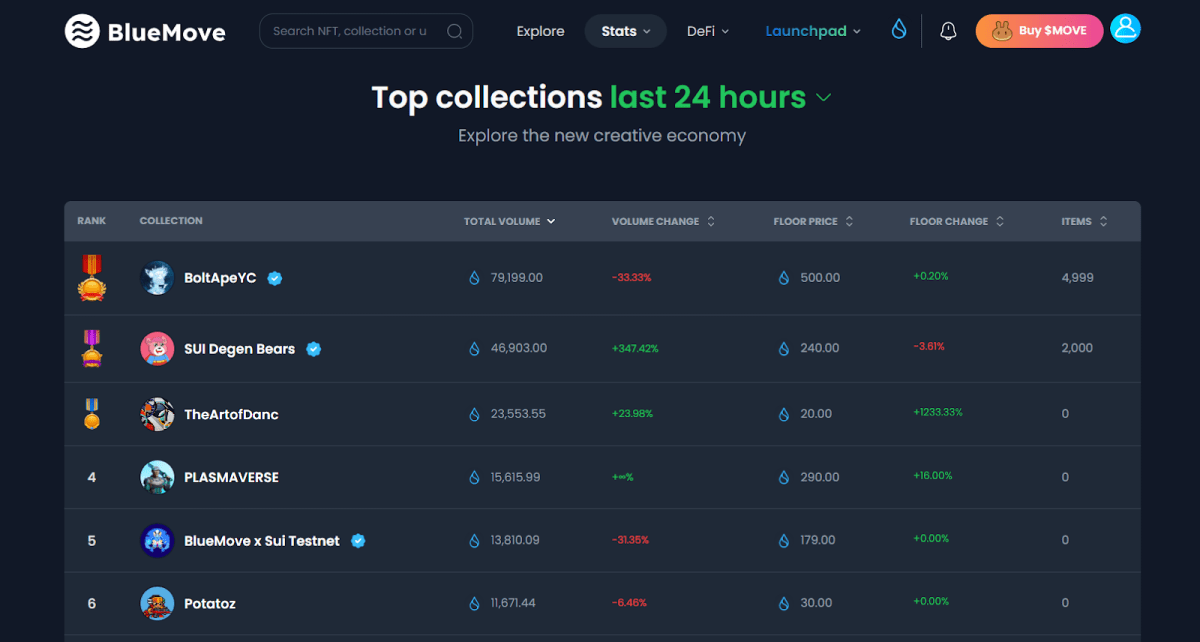Viewport: 1200px width, 642px height.
Task: Click the blue profile avatar icon
Action: coord(1125,28)
